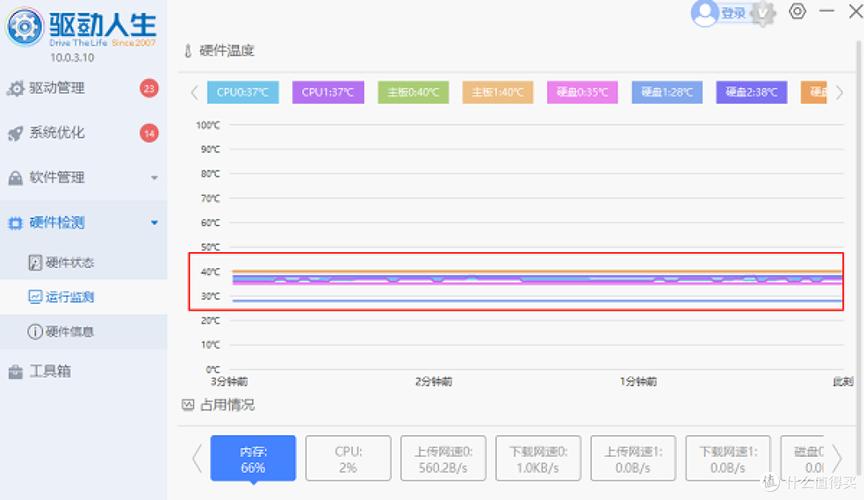Toggle the CPU1:37℃ sensor tag

tap(328, 92)
